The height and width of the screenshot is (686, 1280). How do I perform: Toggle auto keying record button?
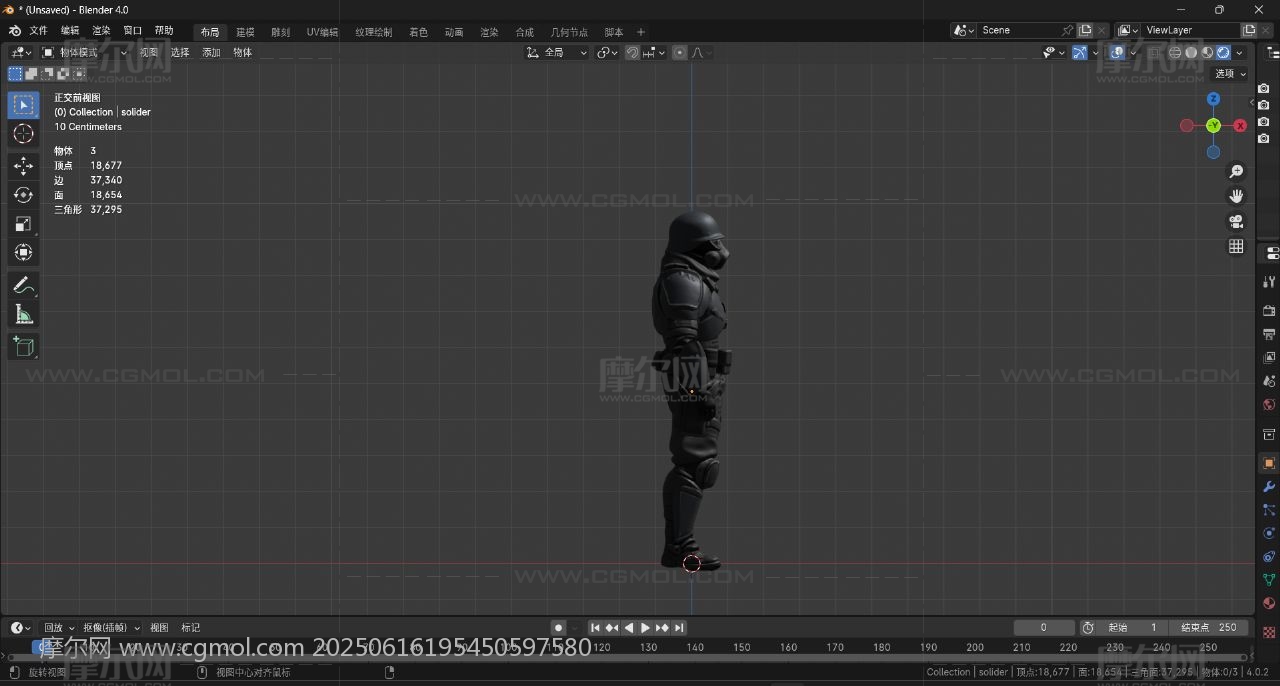click(558, 628)
